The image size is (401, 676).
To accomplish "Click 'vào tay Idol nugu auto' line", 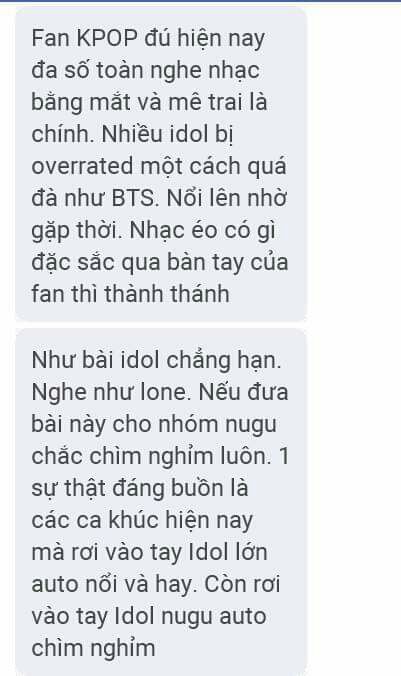I will pyautogui.click(x=149, y=617).
